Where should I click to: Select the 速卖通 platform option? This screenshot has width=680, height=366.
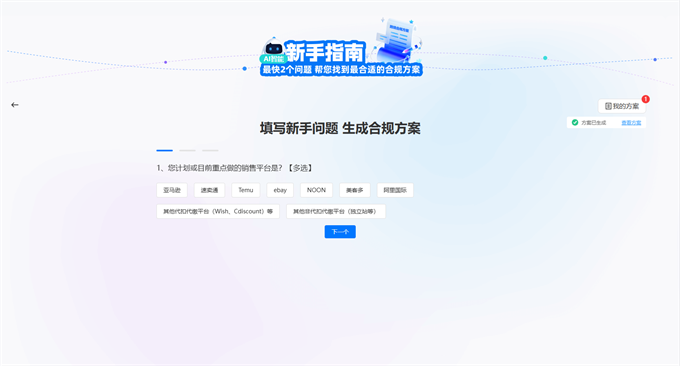click(x=209, y=190)
